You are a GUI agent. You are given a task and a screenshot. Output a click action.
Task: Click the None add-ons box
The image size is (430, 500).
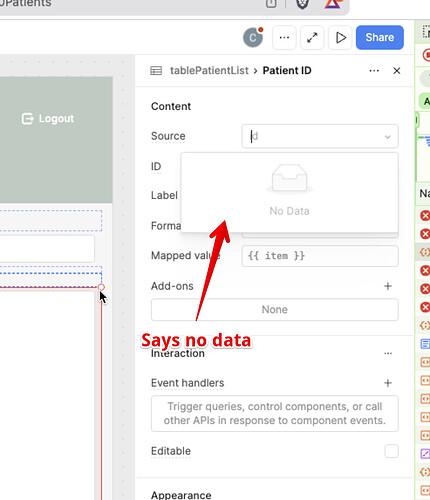(x=274, y=310)
